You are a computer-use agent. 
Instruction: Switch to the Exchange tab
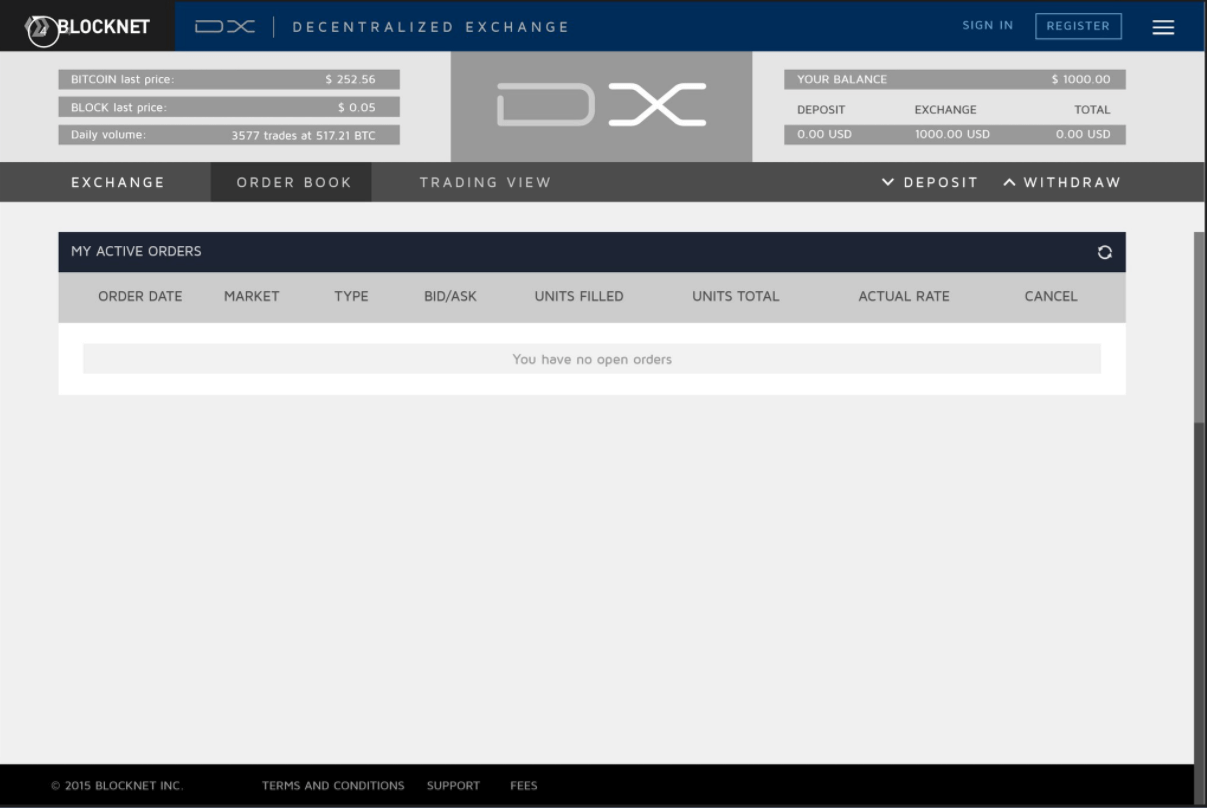(x=118, y=182)
